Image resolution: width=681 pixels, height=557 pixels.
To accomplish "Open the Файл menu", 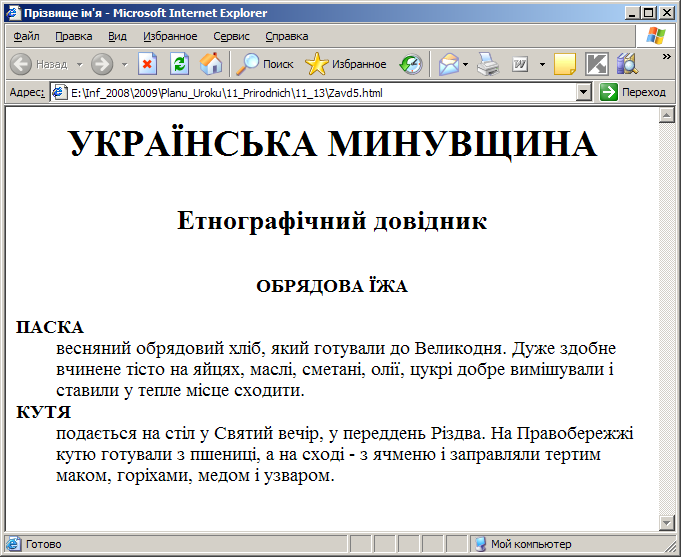I will click(26, 36).
